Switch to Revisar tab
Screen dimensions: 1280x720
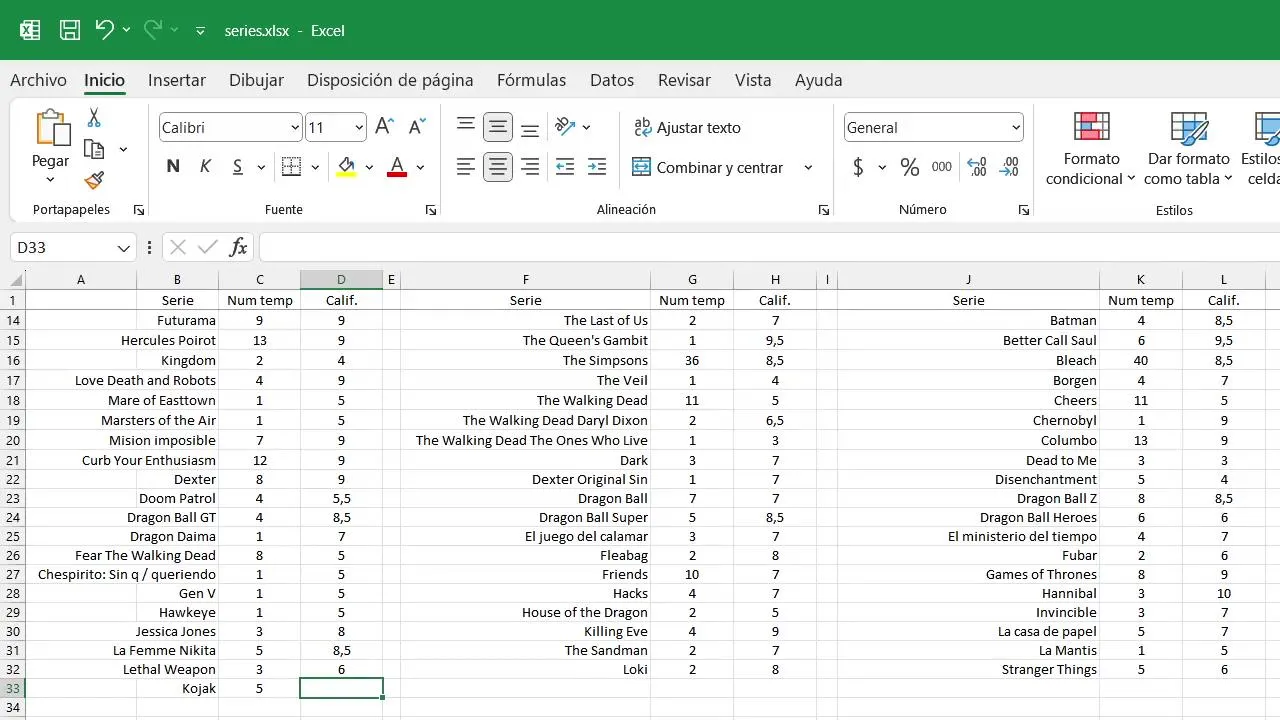click(684, 80)
